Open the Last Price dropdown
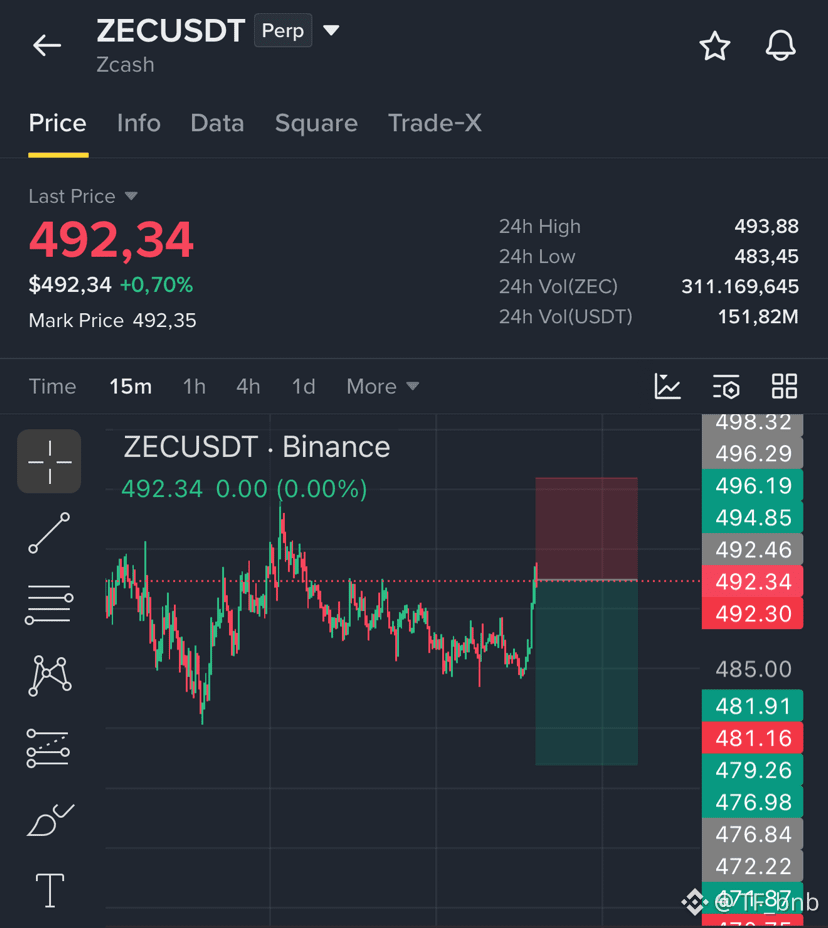This screenshot has width=828, height=928. [x=83, y=196]
